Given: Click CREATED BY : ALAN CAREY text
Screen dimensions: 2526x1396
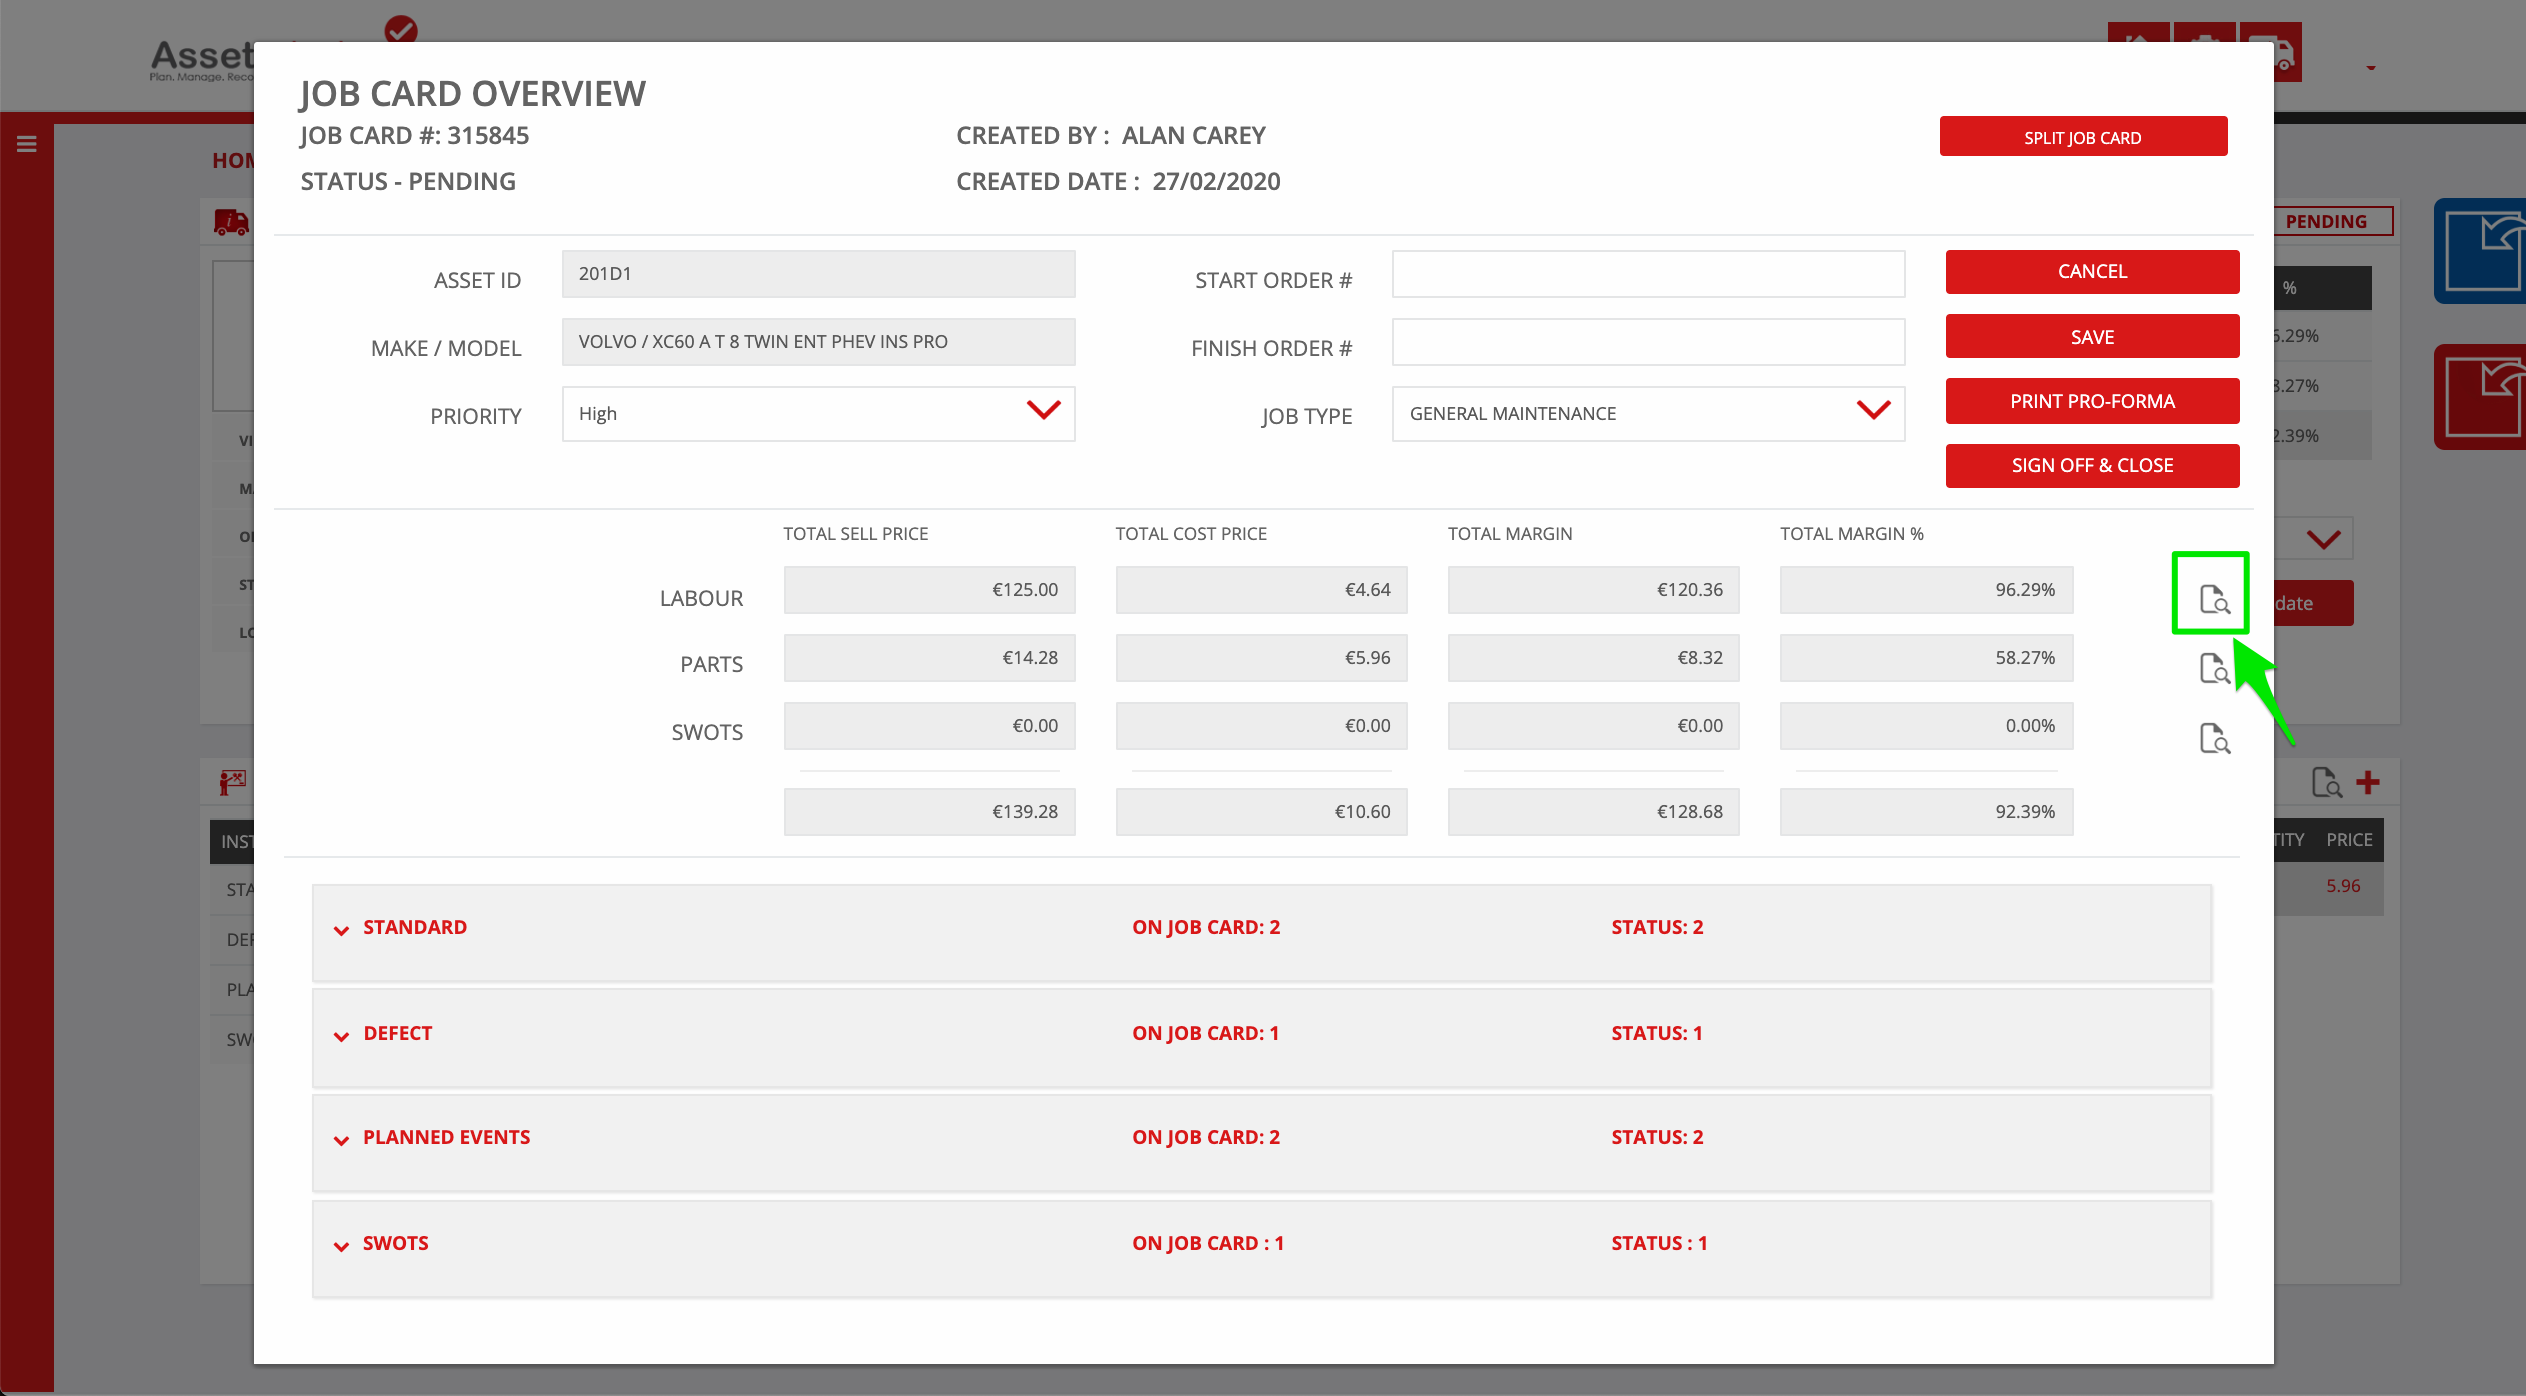Looking at the screenshot, I should [x=1111, y=135].
